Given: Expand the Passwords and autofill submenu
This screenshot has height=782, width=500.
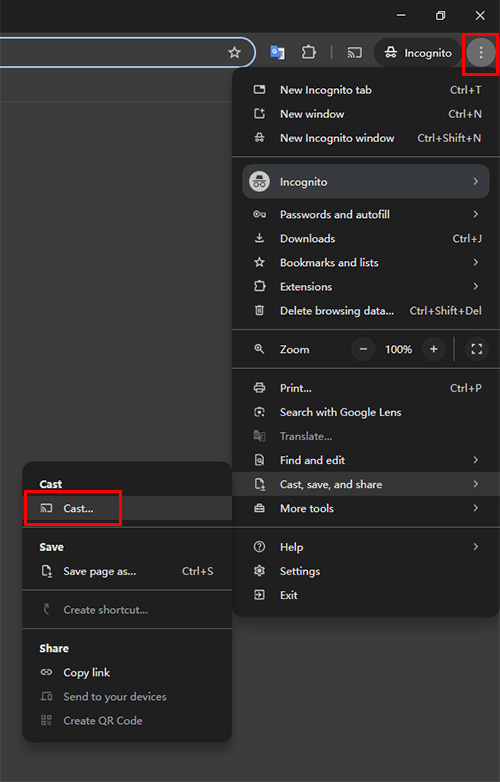Looking at the screenshot, I should click(366, 214).
